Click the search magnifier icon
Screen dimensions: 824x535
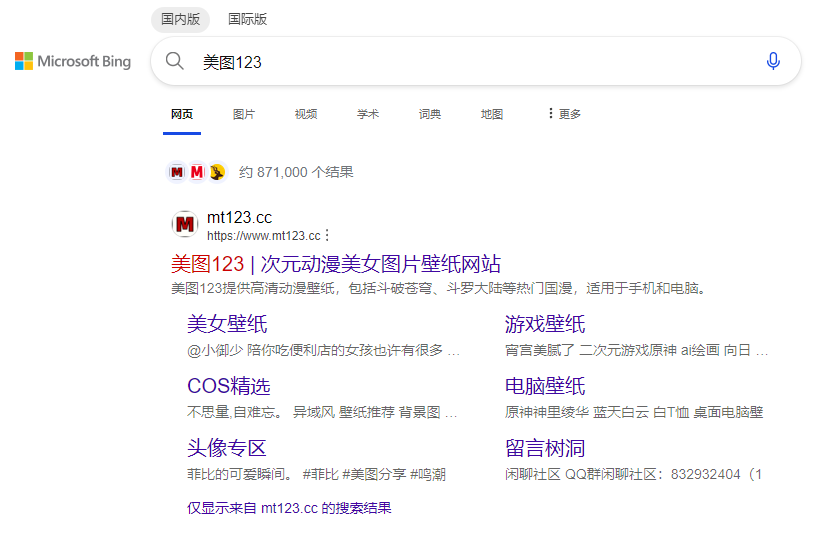pyautogui.click(x=175, y=61)
